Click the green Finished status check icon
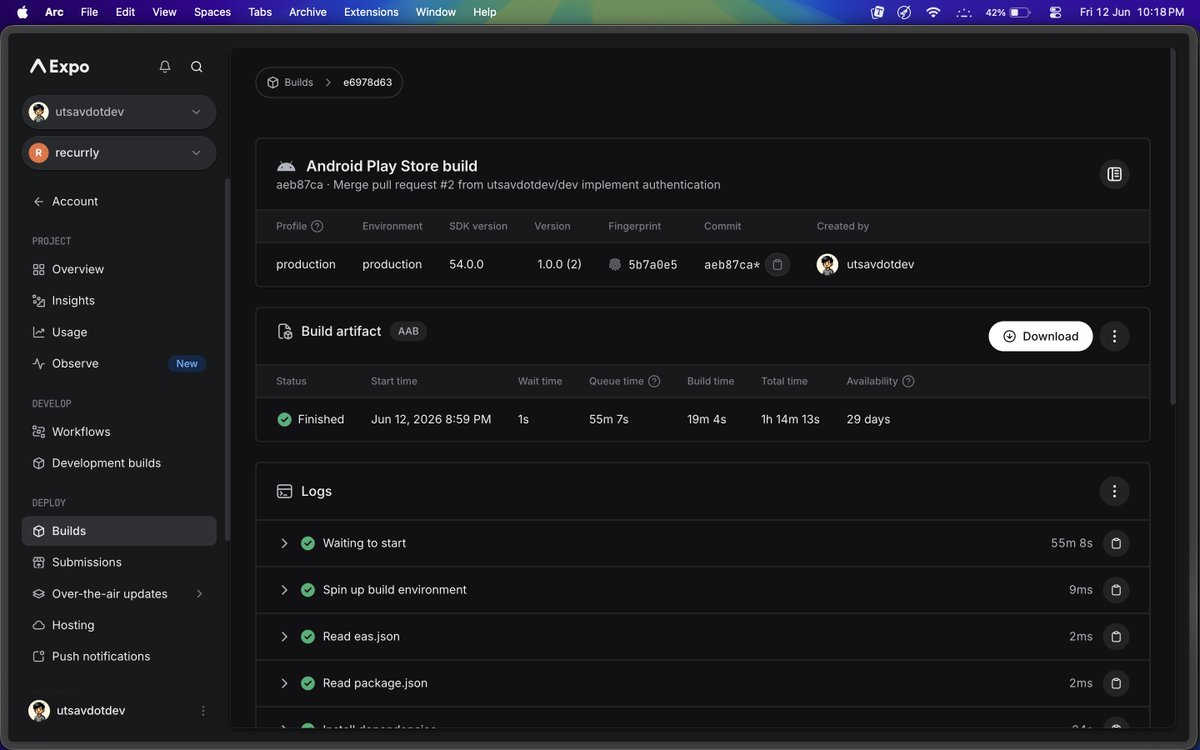 [x=284, y=419]
